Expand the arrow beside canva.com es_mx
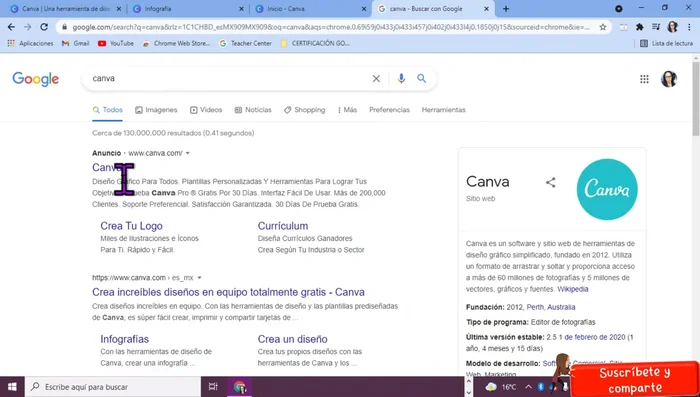The height and width of the screenshot is (397, 700). (199, 278)
